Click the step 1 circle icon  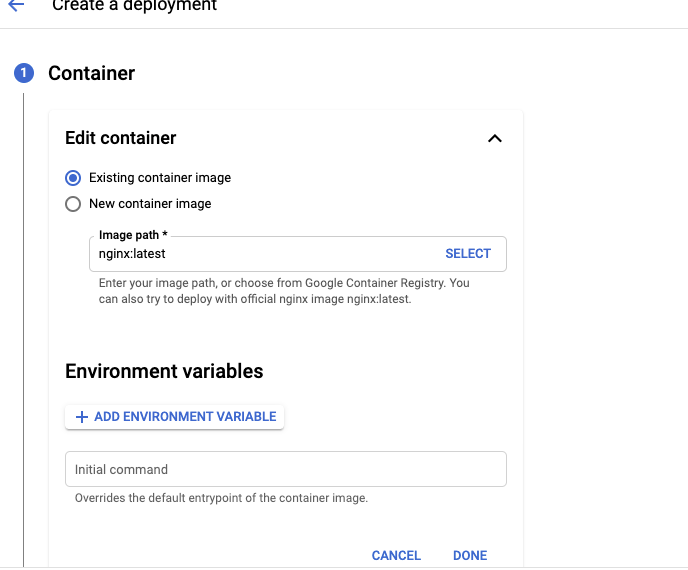point(24,73)
